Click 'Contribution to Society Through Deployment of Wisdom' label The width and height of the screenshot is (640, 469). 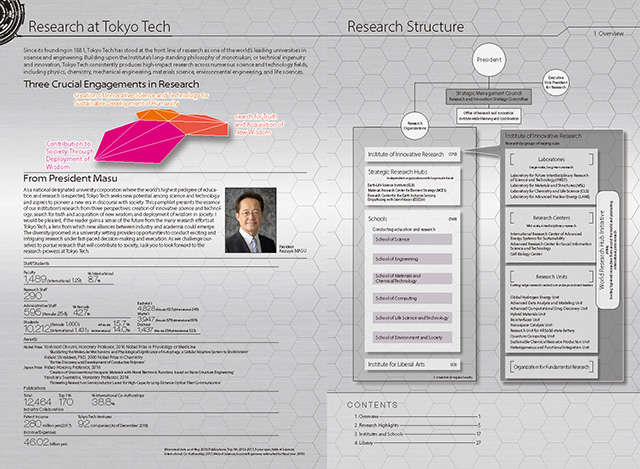(x=70, y=155)
